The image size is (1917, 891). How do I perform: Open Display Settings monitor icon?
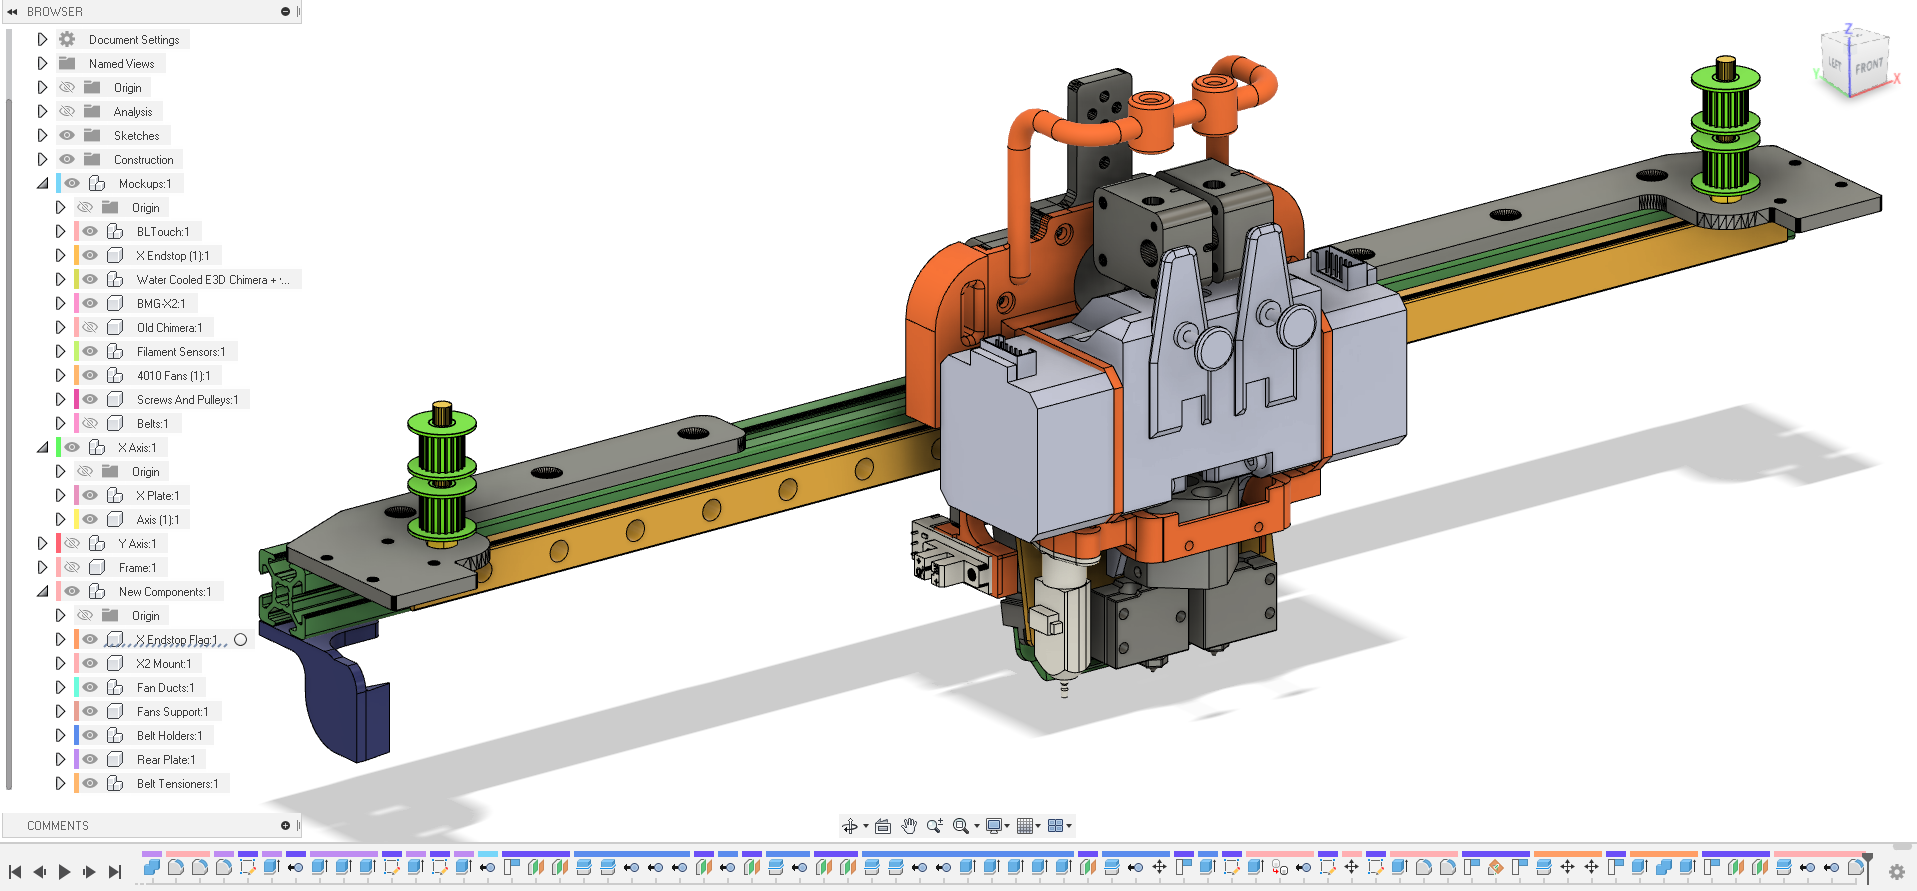[994, 826]
